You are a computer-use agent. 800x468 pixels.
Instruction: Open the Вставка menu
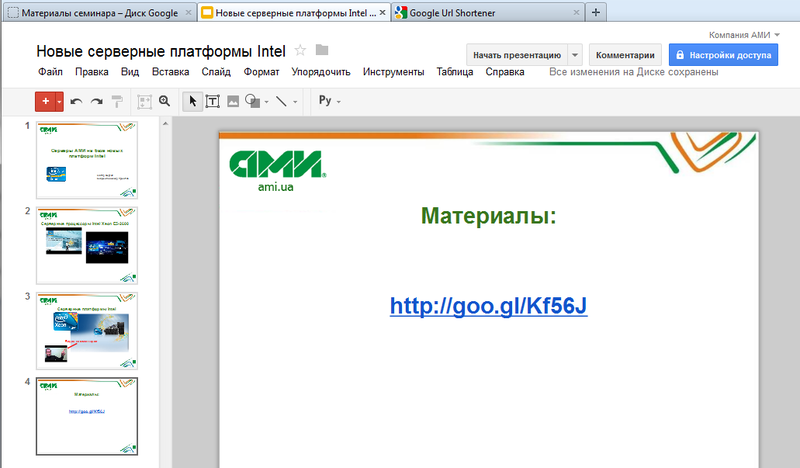[x=170, y=72]
